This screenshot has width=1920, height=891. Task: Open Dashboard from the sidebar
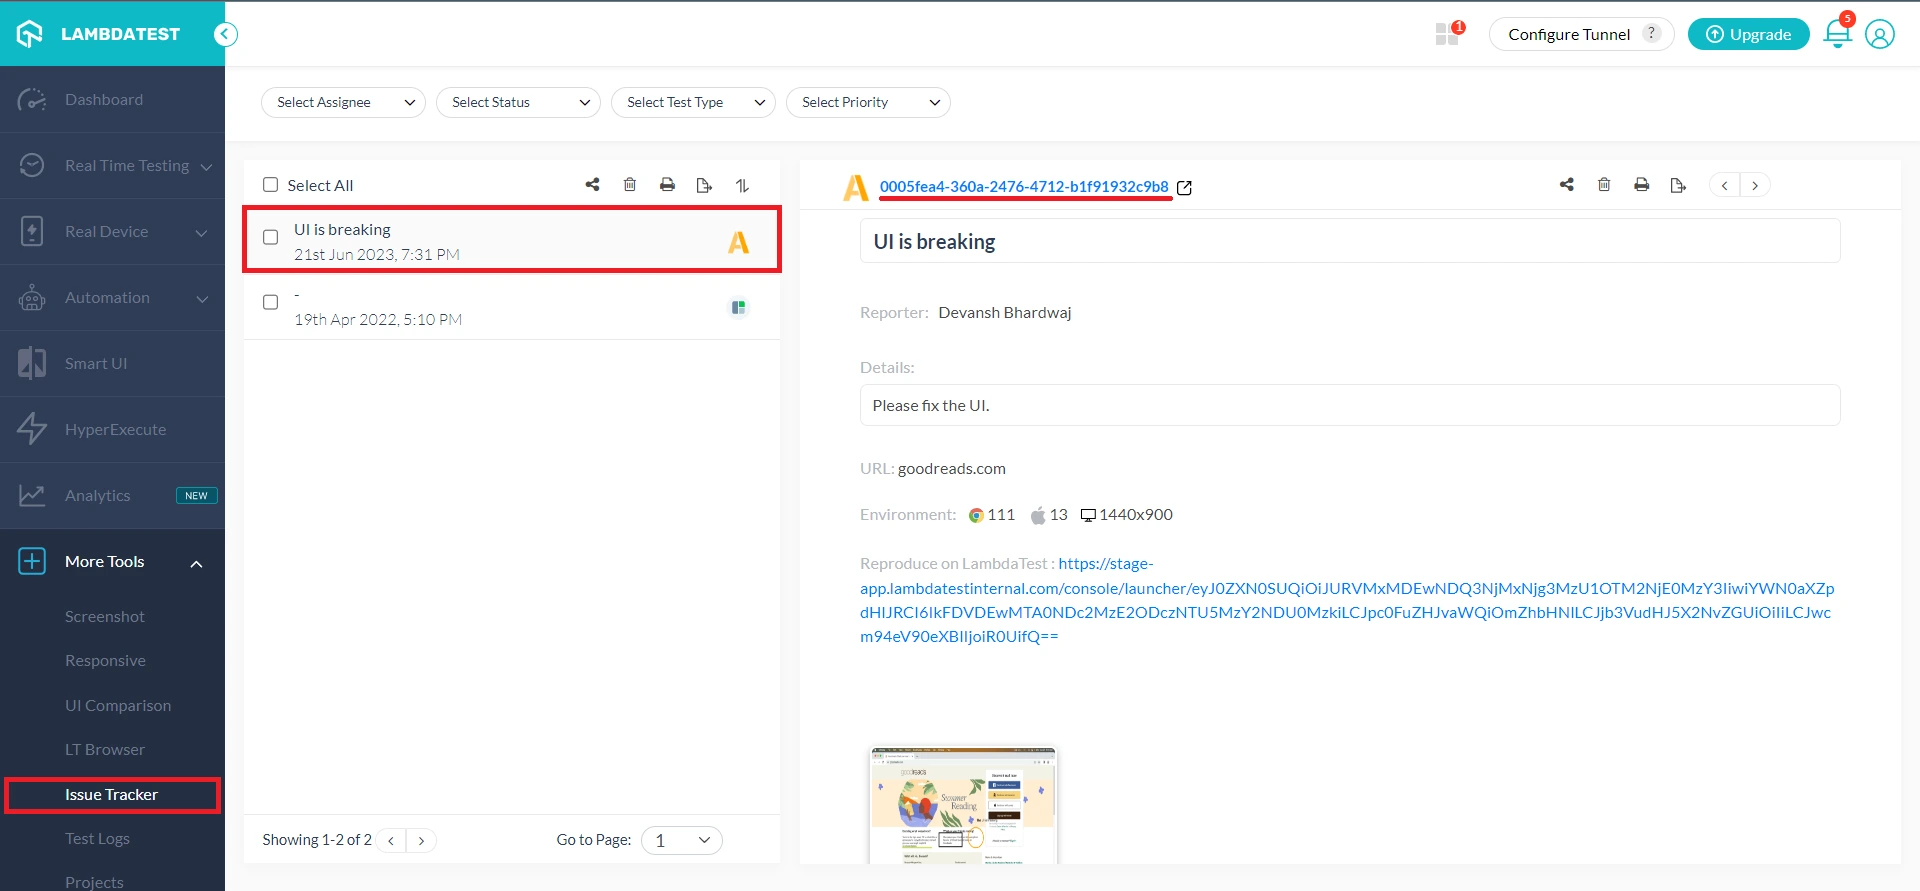click(104, 100)
